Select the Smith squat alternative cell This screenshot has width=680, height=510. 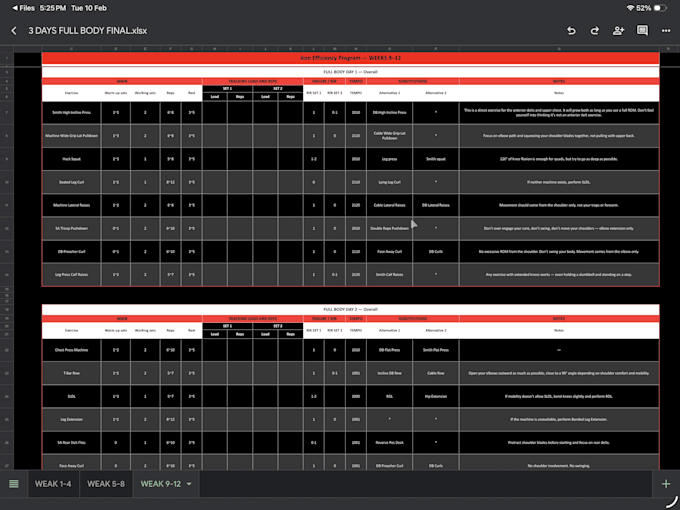tap(436, 159)
